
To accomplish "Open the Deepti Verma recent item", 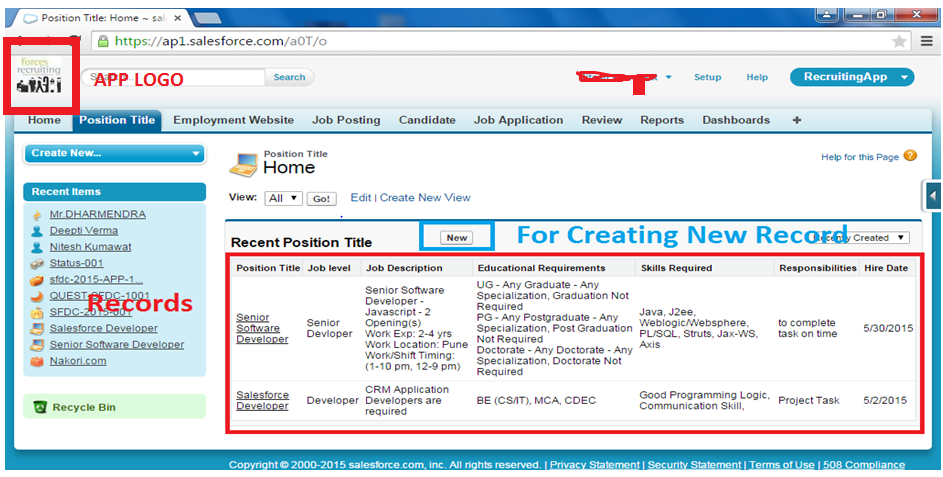I will coord(84,230).
